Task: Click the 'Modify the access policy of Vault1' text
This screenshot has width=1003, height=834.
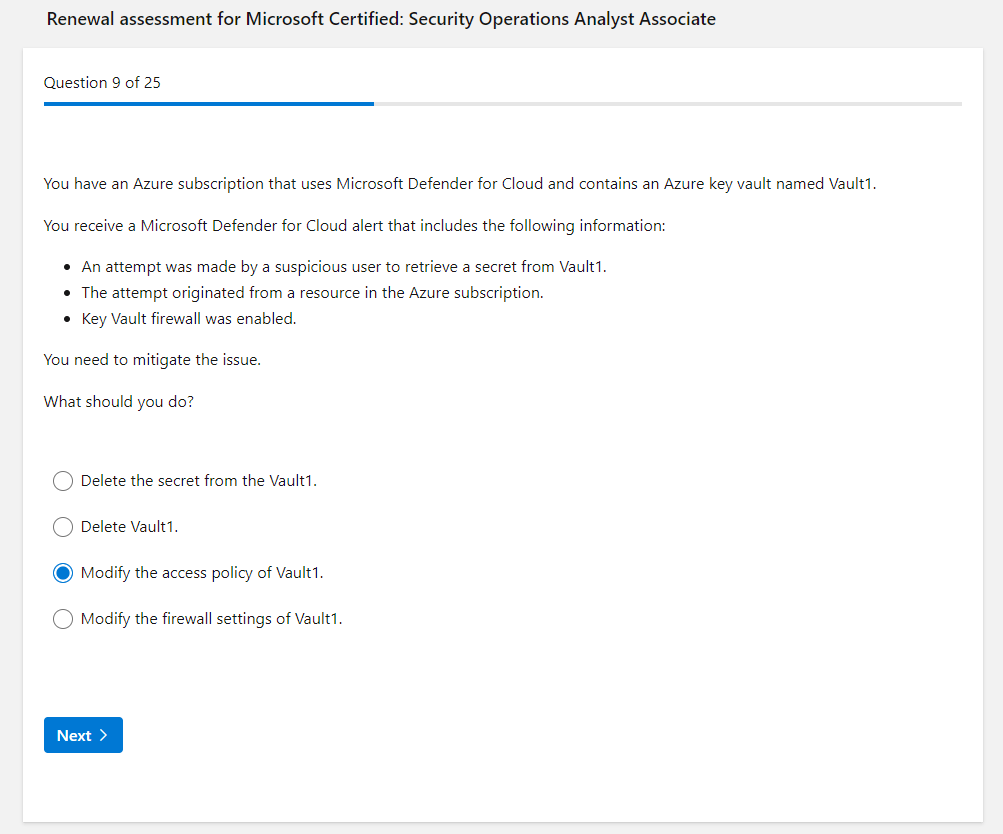Action: point(202,573)
